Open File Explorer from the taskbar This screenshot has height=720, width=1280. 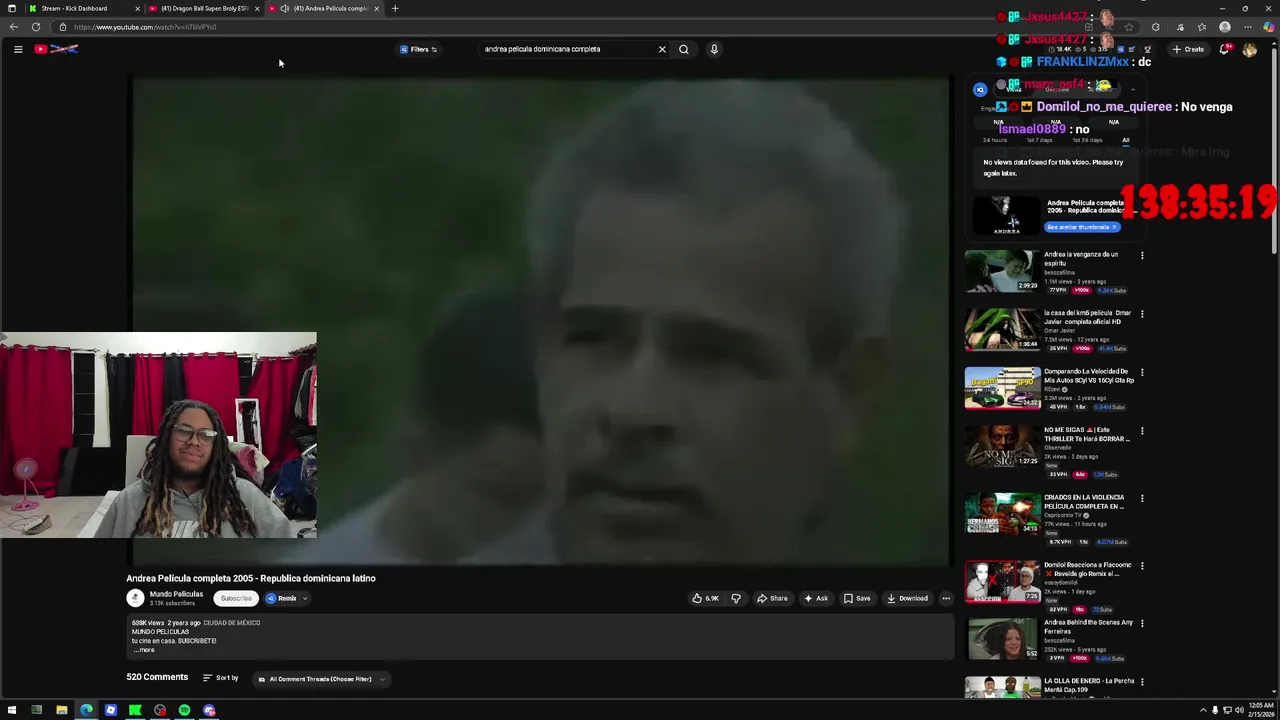[61, 710]
